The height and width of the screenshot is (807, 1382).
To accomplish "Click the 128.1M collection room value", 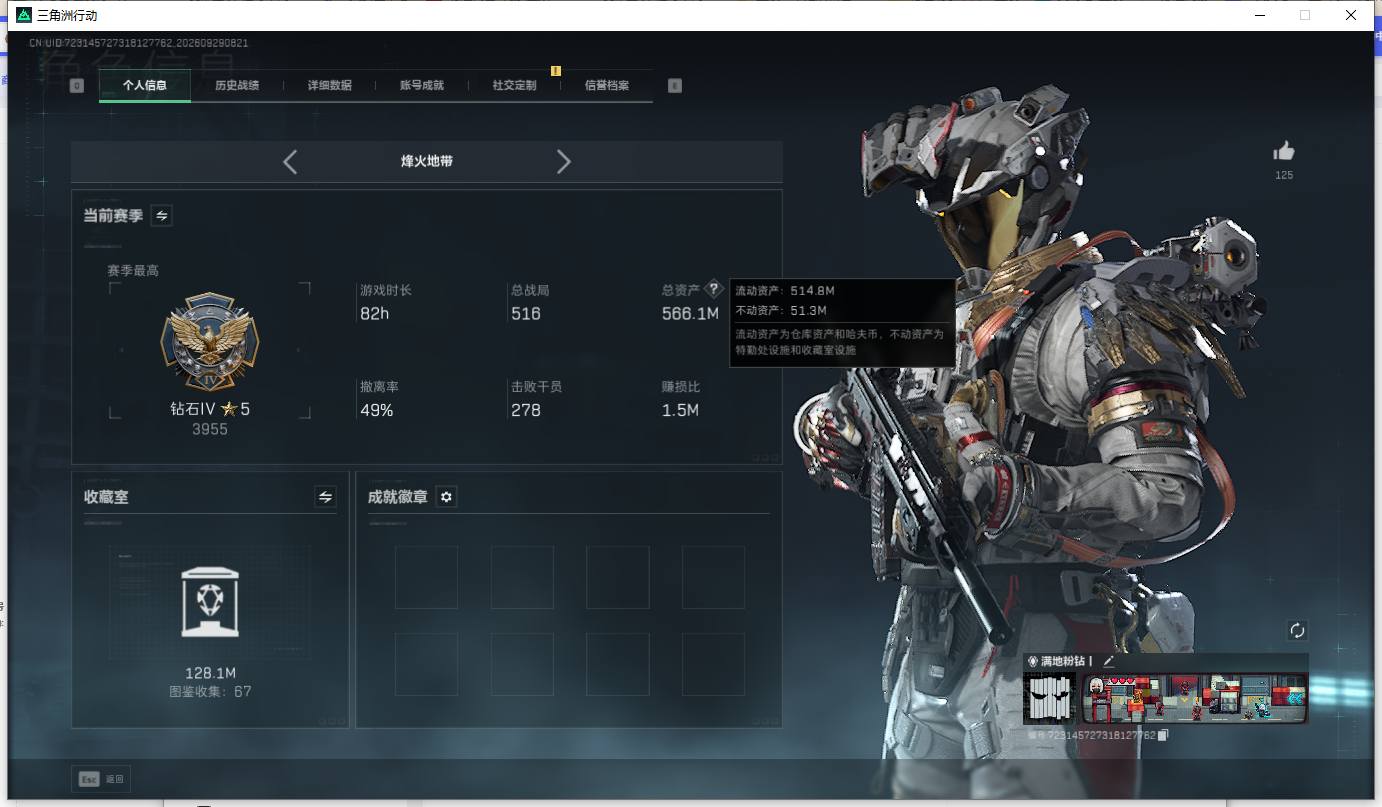I will [210, 673].
